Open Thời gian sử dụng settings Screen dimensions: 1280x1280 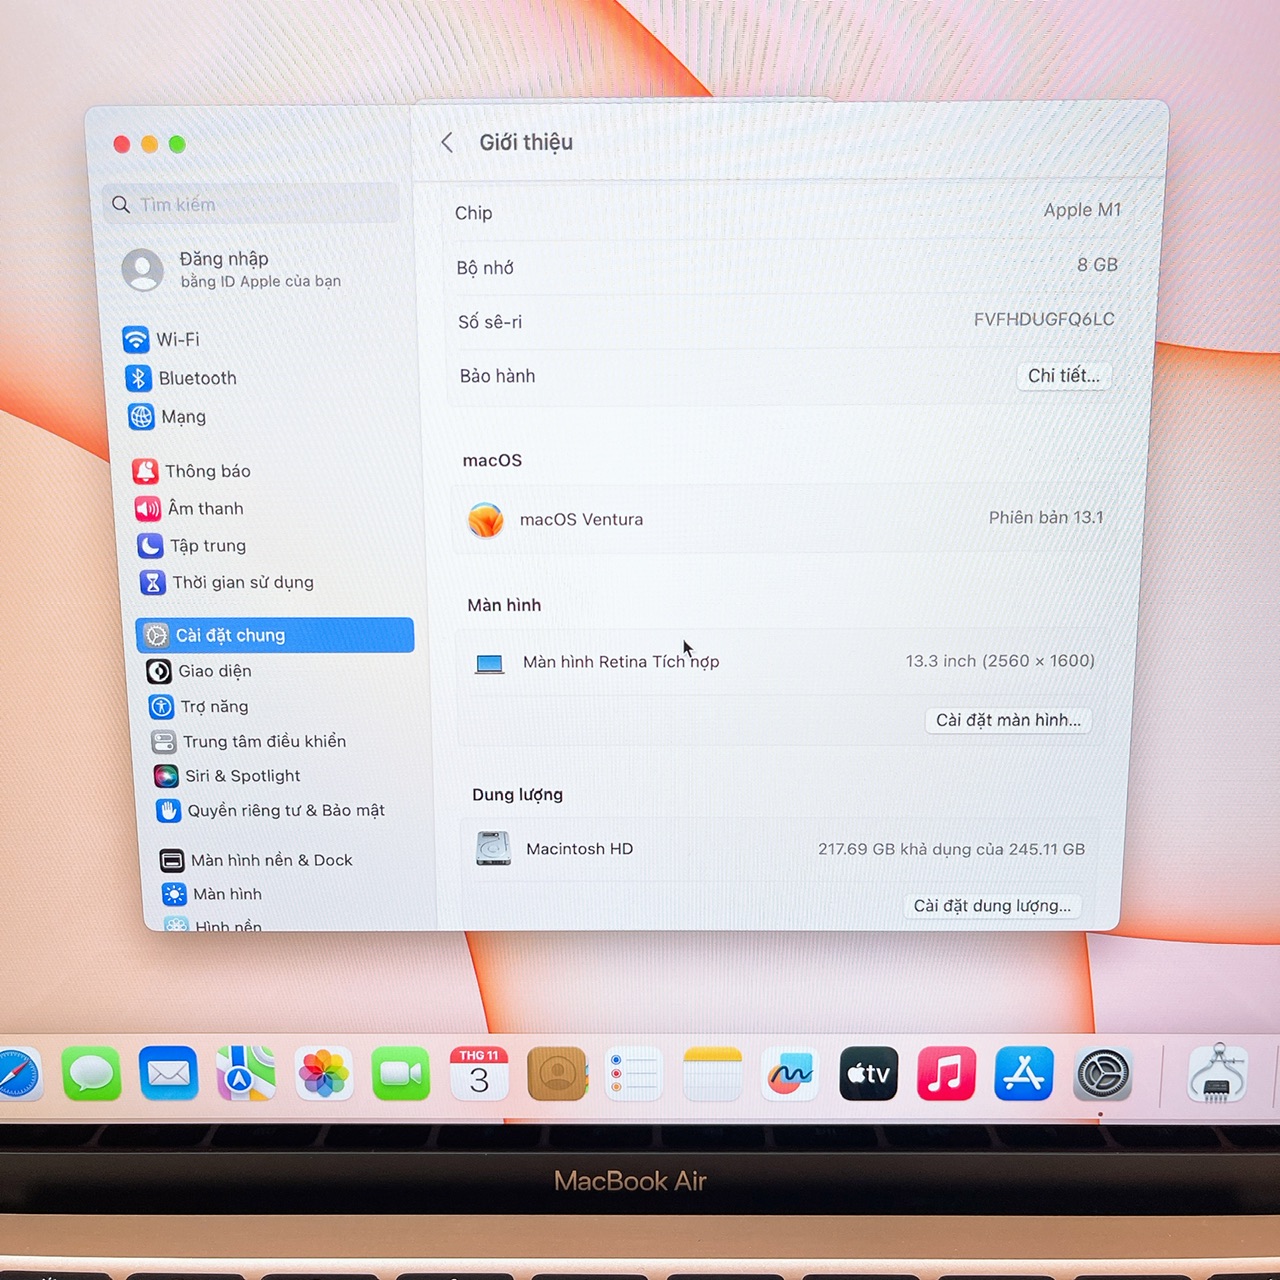(x=242, y=582)
